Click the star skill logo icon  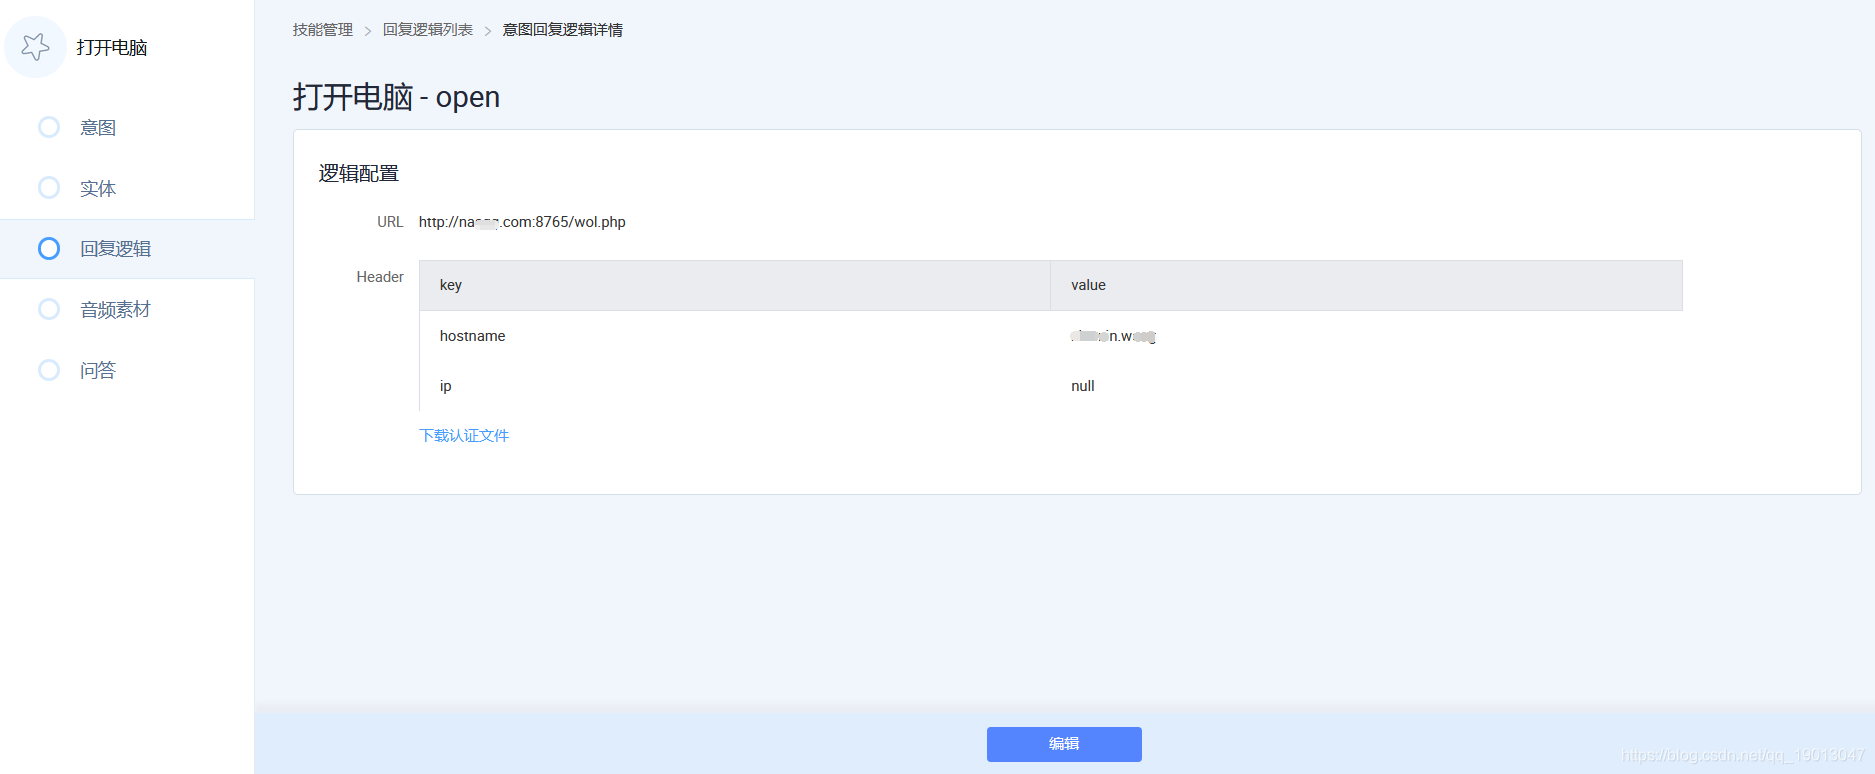35,47
